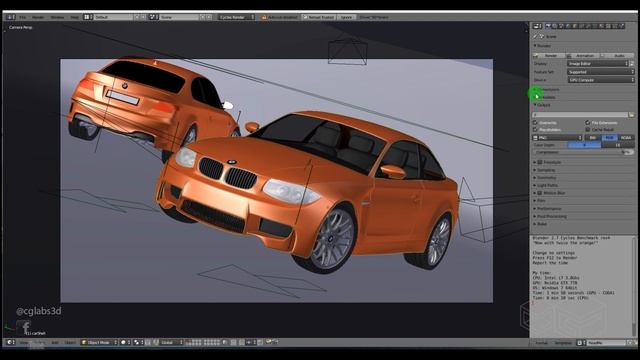Open the Properties editor type selector icon
This screenshot has height=360, width=640.
538,26
